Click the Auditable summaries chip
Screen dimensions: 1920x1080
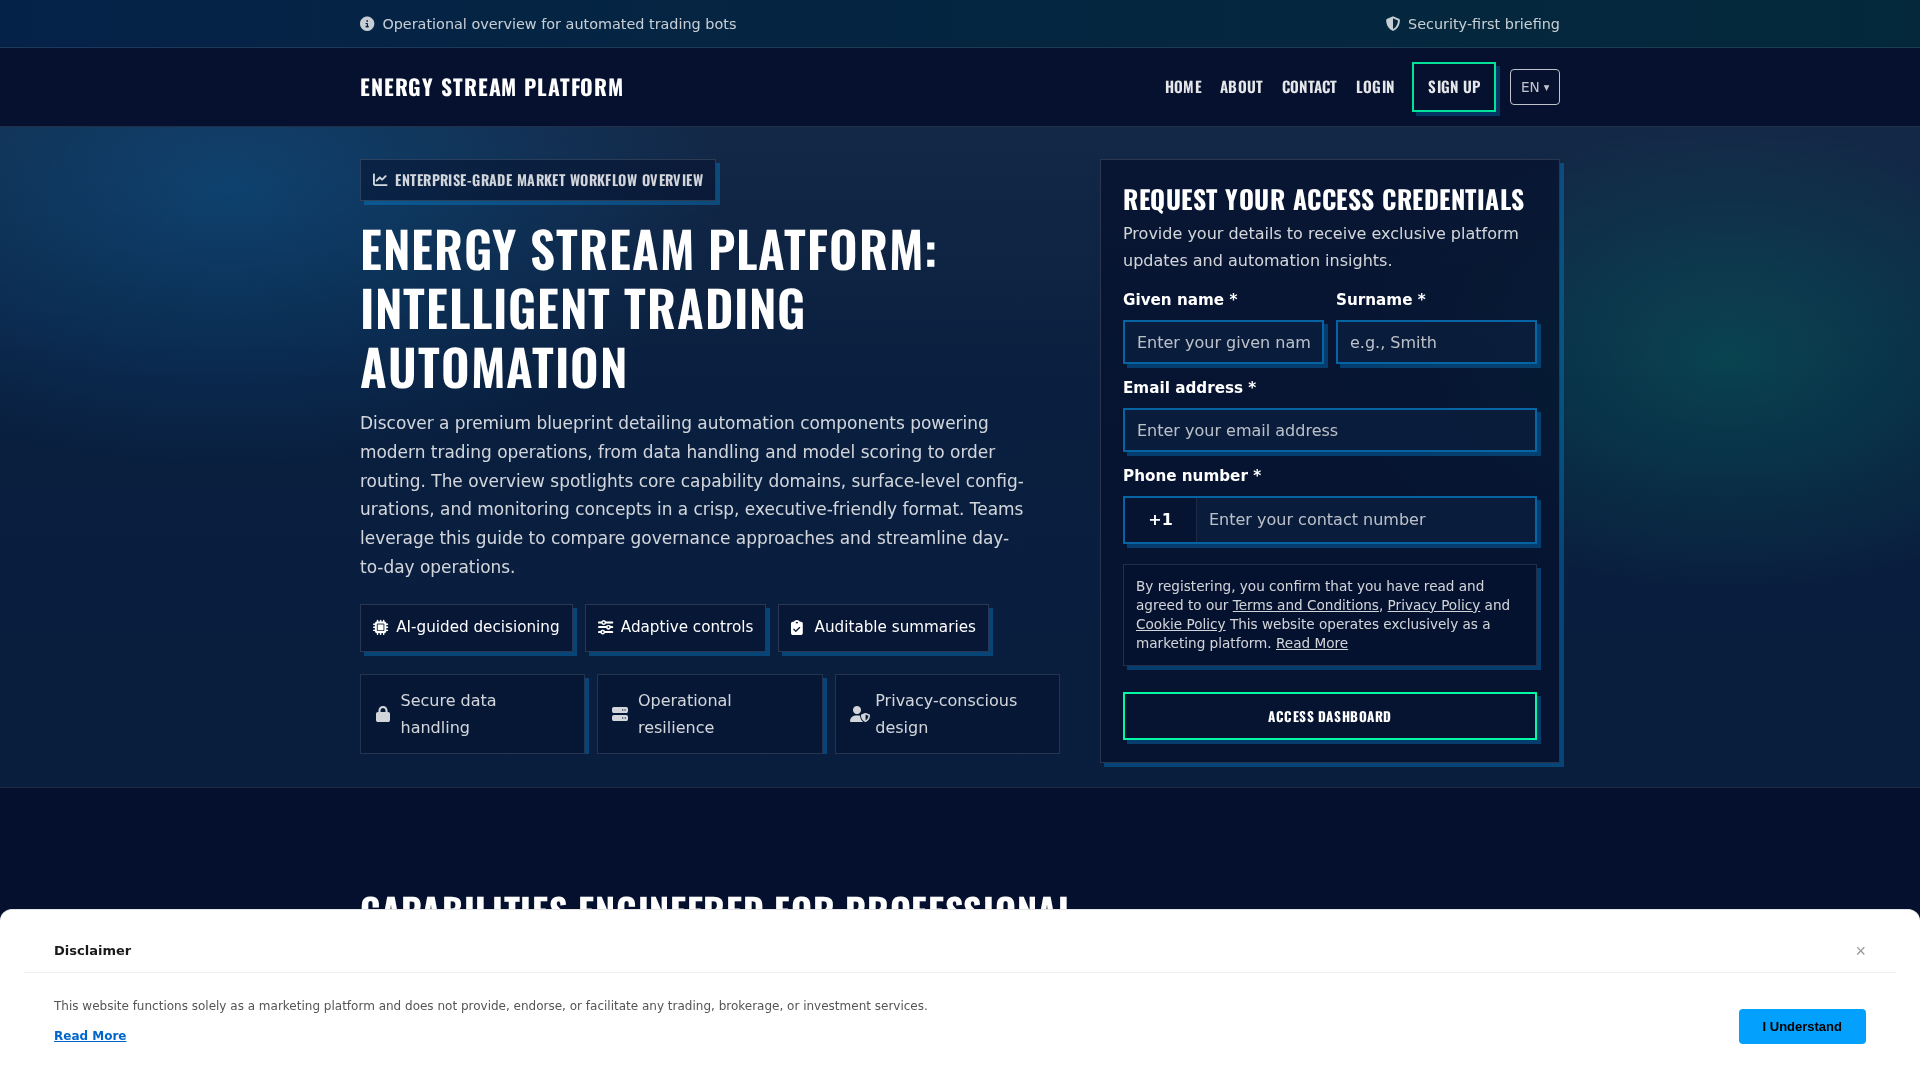click(x=883, y=628)
